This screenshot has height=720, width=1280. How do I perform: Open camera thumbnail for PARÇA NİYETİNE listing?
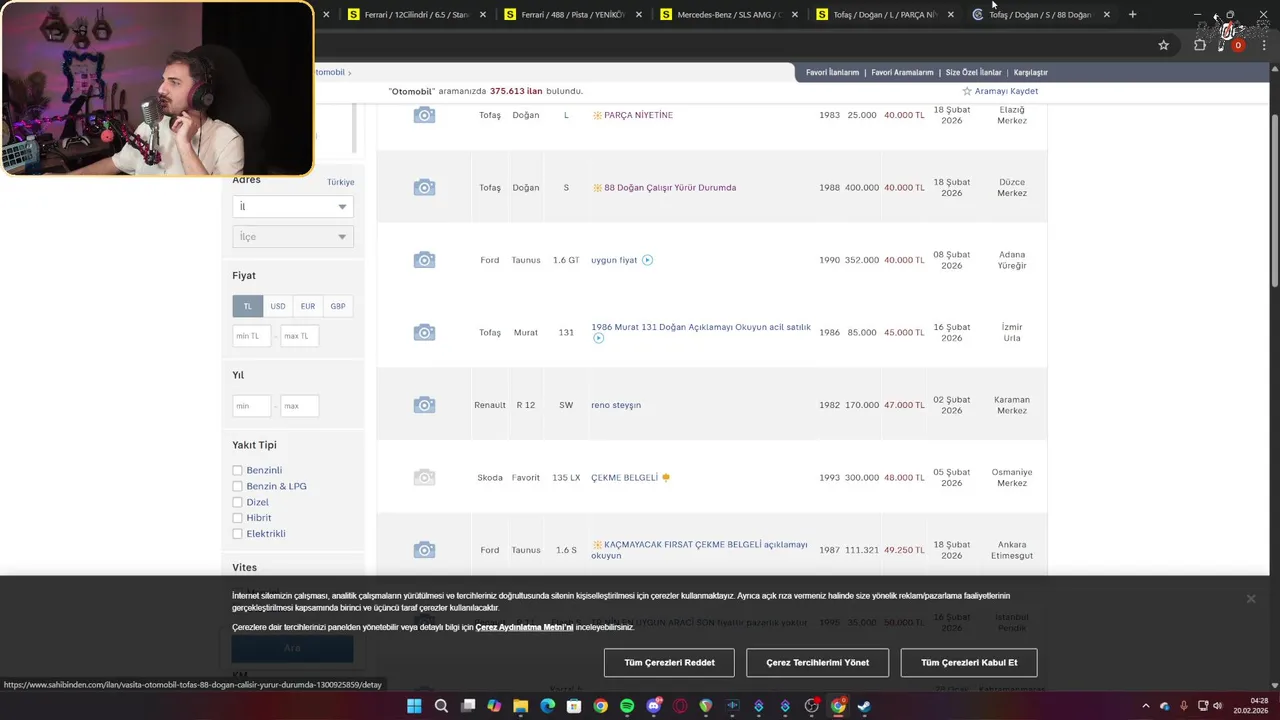(424, 115)
